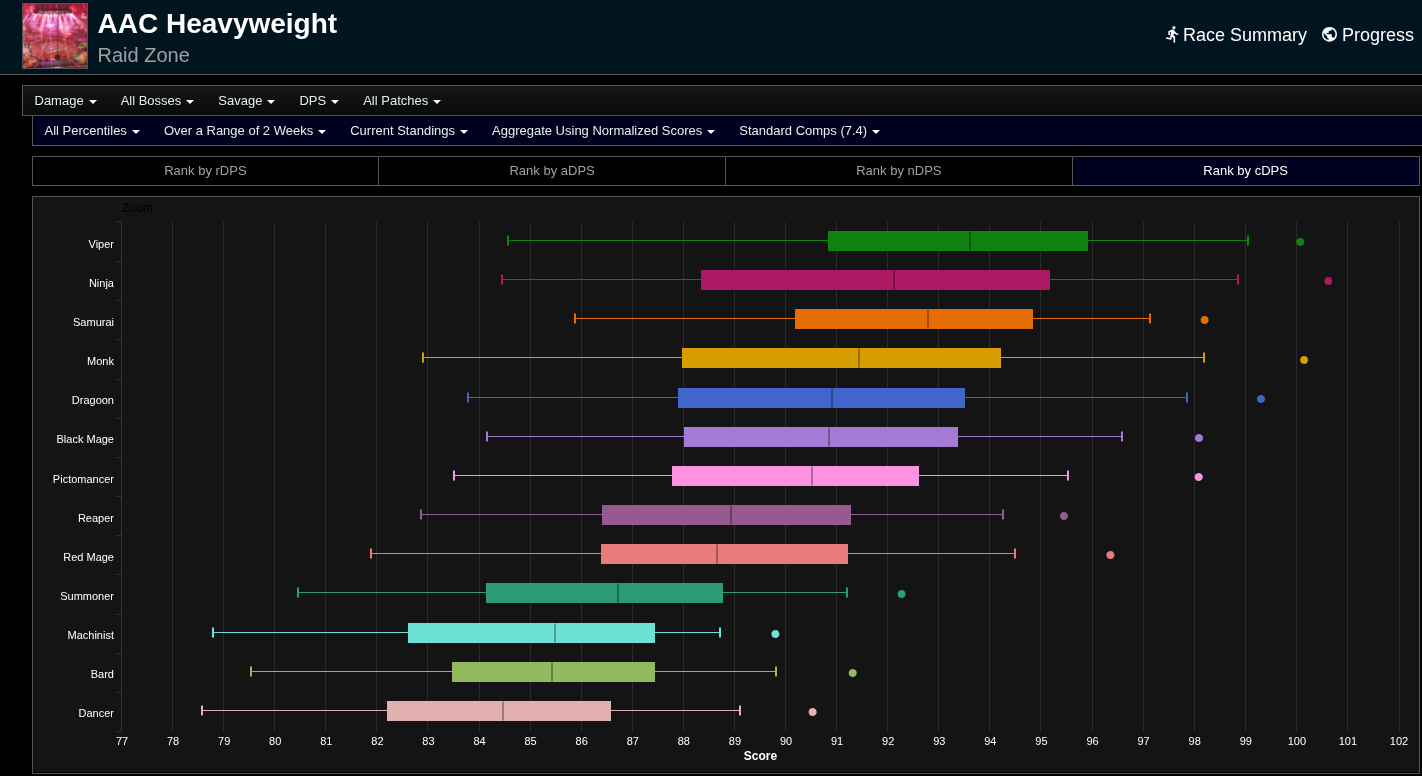Click the Red Mage box bar
The height and width of the screenshot is (776, 1422).
pyautogui.click(x=724, y=554)
